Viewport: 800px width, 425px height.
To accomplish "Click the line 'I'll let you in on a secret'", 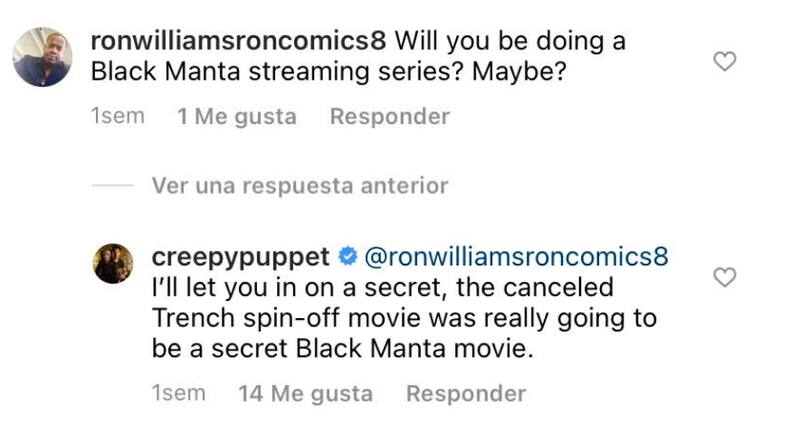I will (x=380, y=288).
